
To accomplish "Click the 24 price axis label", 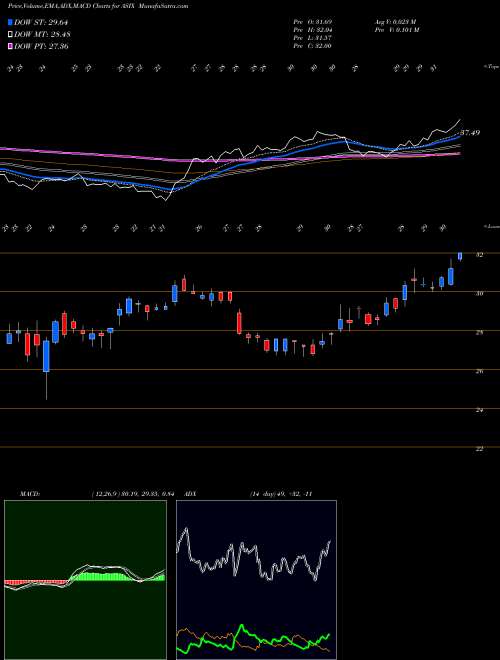I will tap(479, 410).
